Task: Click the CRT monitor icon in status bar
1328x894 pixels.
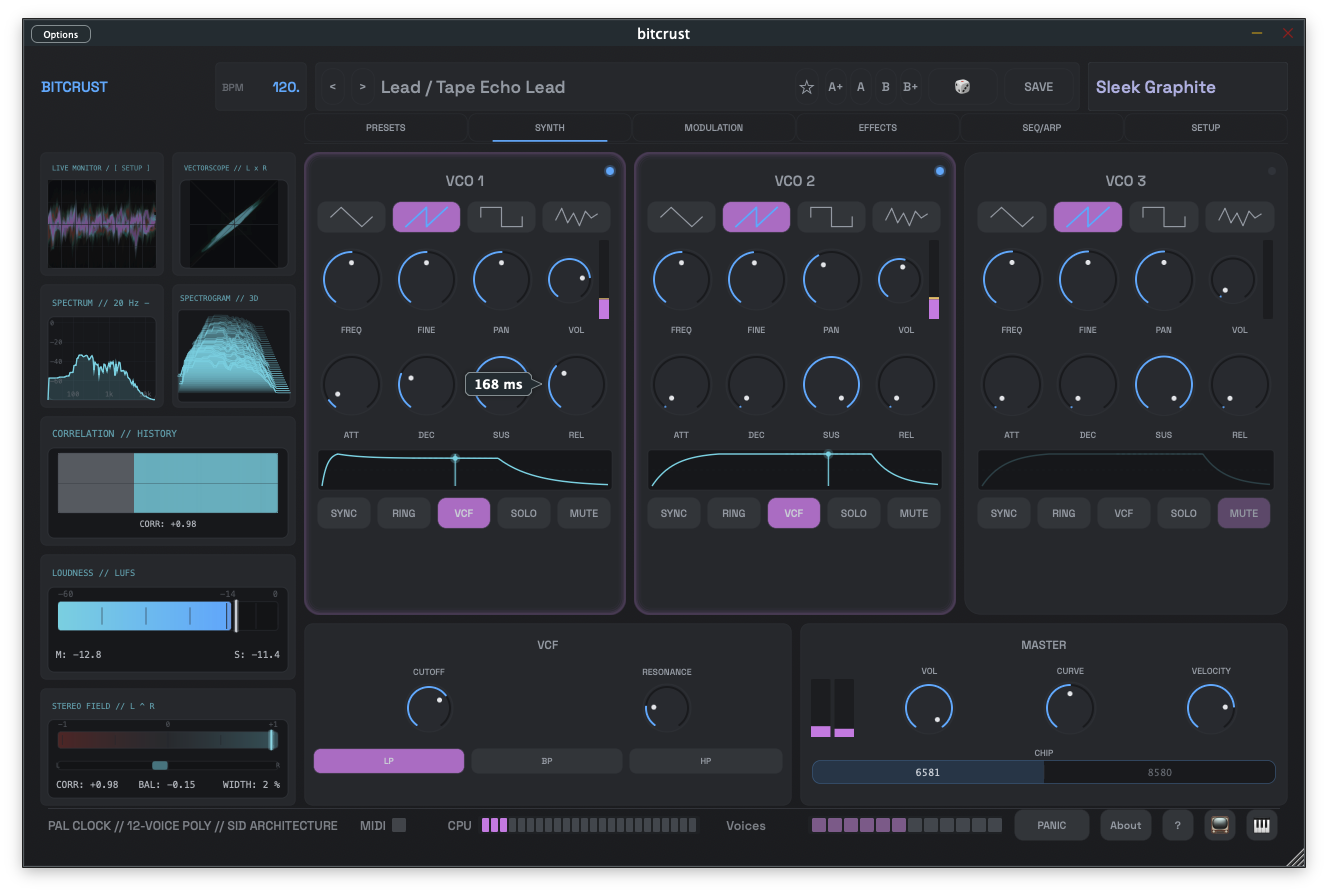Action: [1219, 825]
